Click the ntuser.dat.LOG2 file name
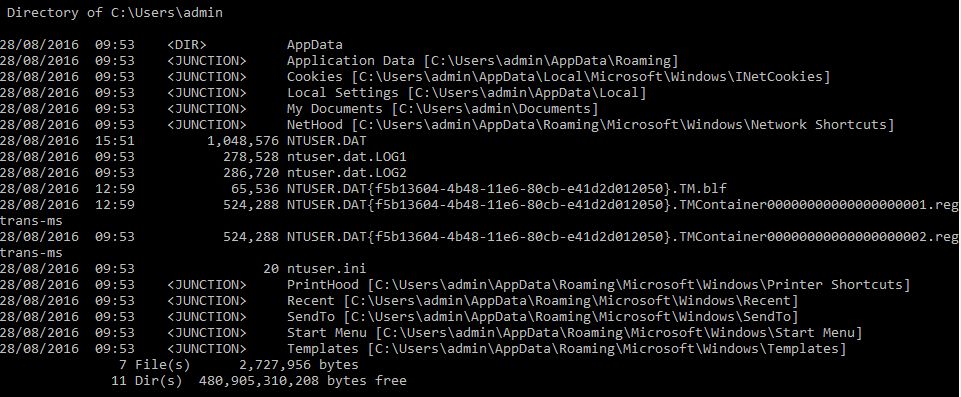961x397 pixels. pos(347,172)
